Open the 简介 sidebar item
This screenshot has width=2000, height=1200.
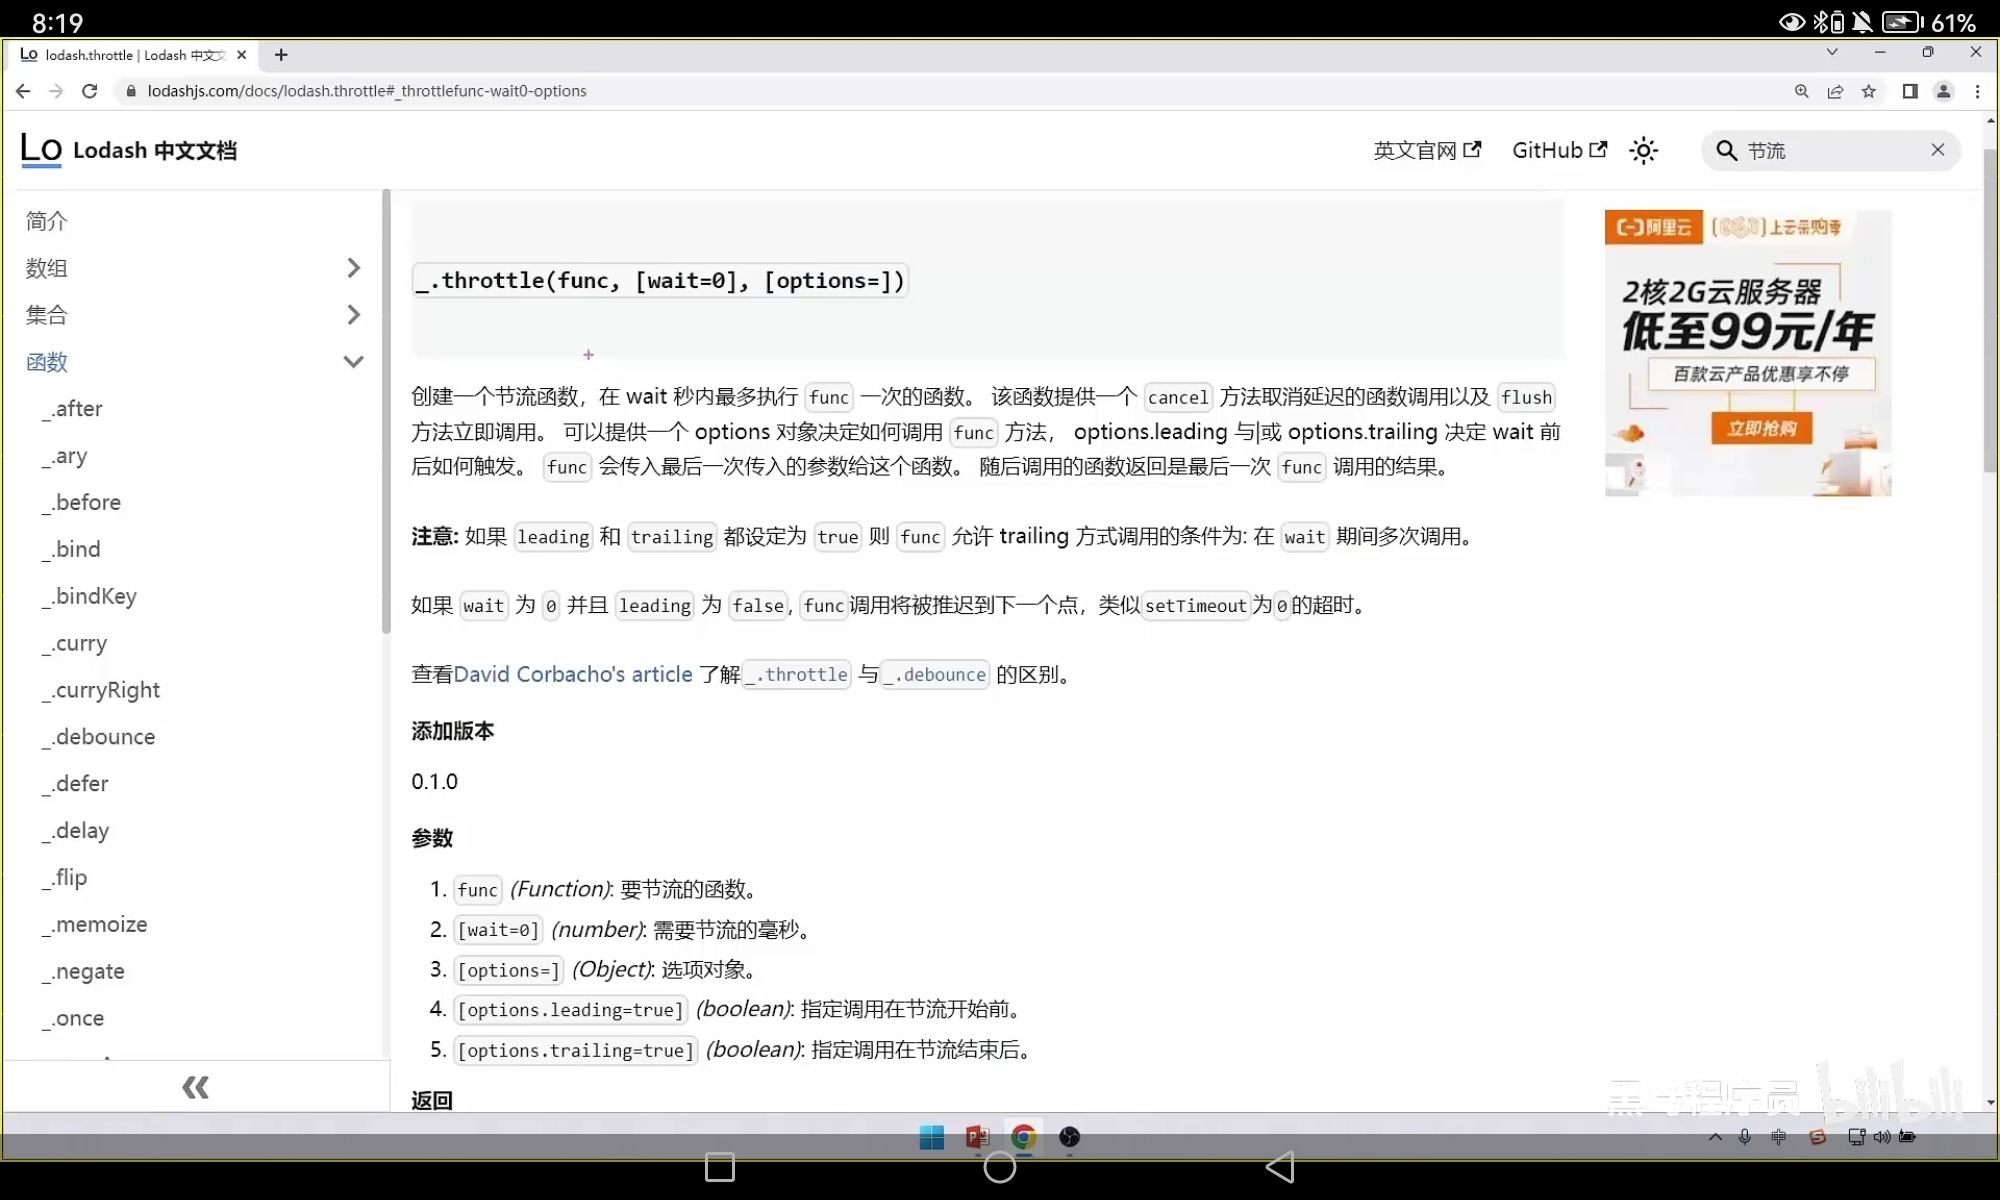(x=47, y=221)
